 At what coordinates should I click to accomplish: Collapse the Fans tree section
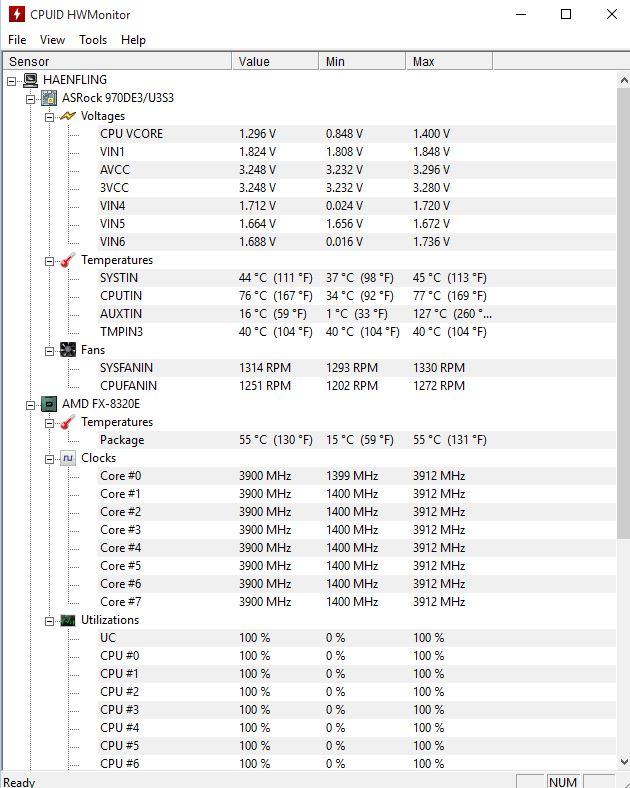coord(49,351)
